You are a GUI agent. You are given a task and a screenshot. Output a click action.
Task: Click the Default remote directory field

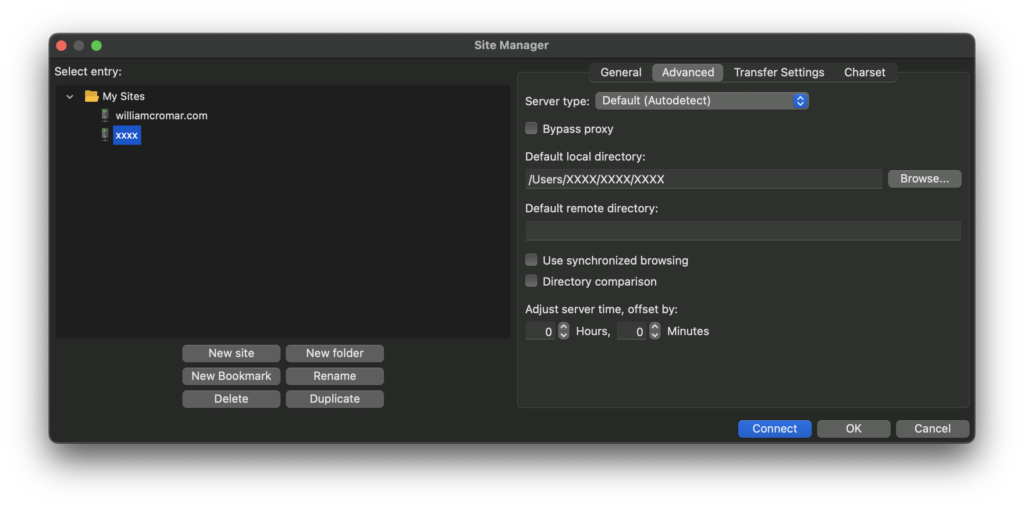coord(742,231)
